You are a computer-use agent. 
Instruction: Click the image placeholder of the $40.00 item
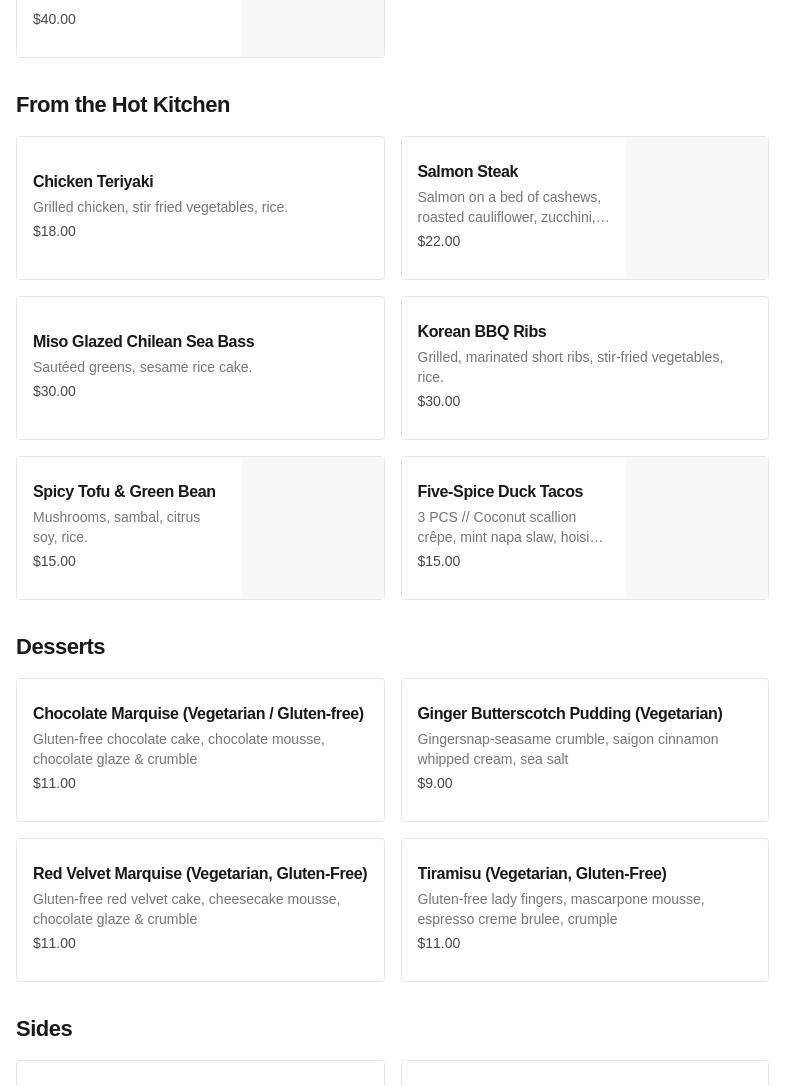312,27
